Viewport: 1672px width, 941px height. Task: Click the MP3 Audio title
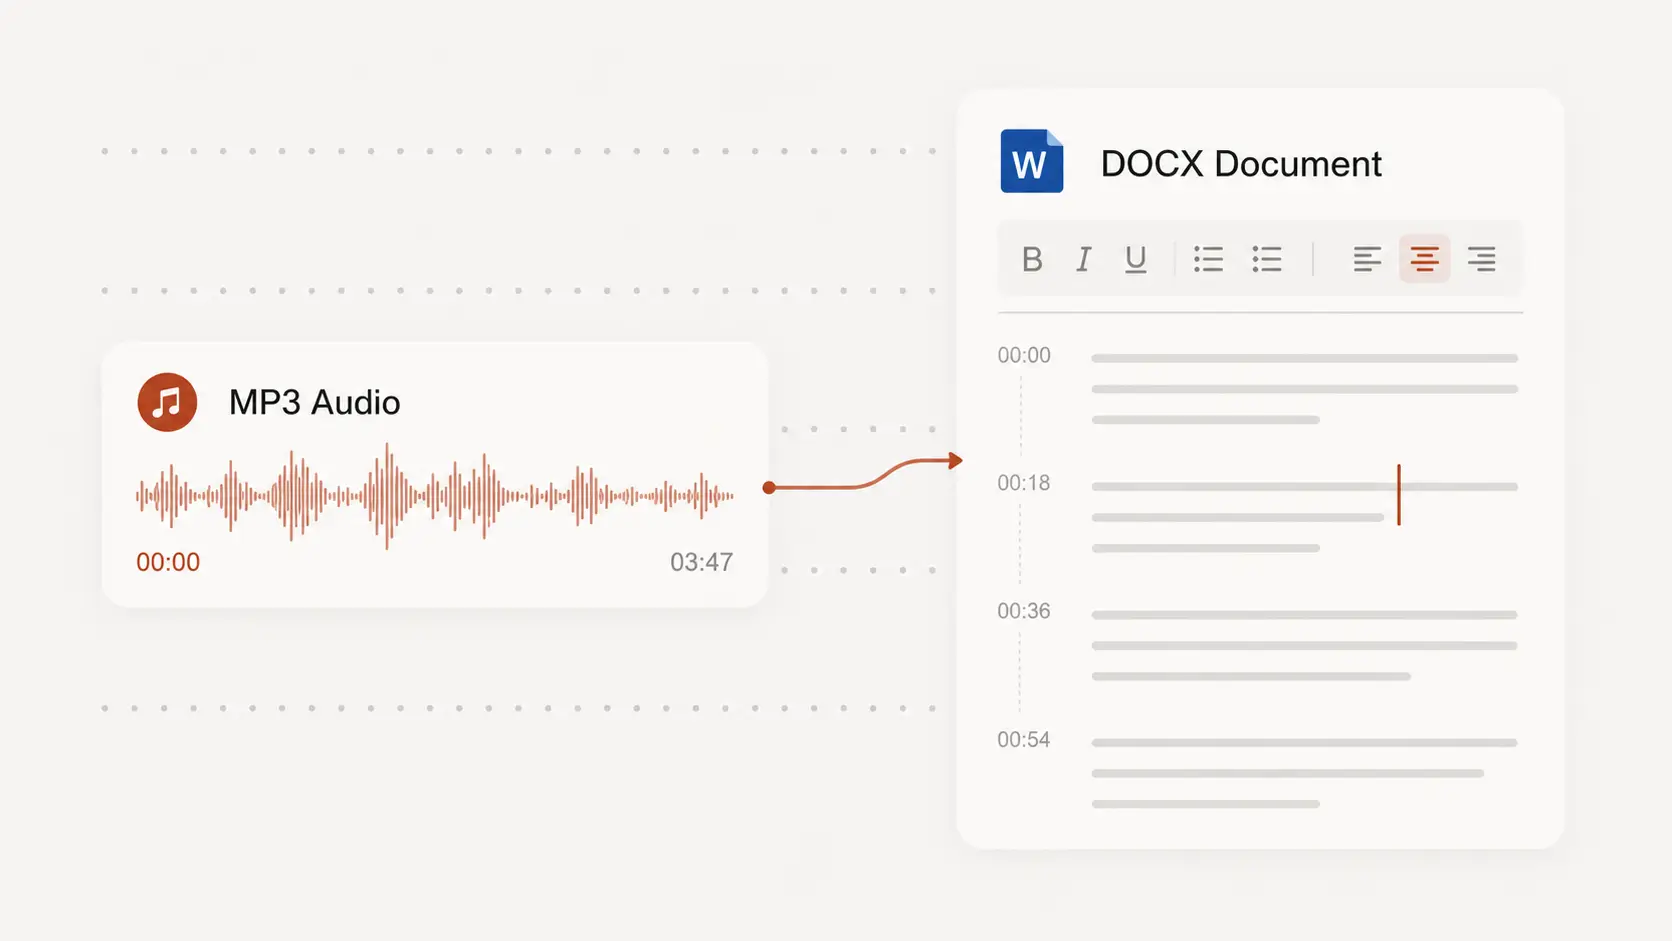314,402
